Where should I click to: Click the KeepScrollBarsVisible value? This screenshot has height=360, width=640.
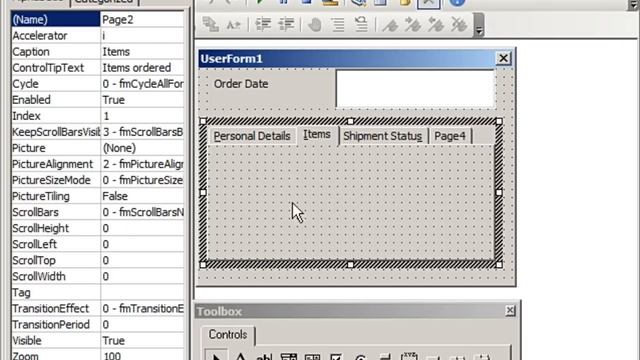[x=142, y=132]
